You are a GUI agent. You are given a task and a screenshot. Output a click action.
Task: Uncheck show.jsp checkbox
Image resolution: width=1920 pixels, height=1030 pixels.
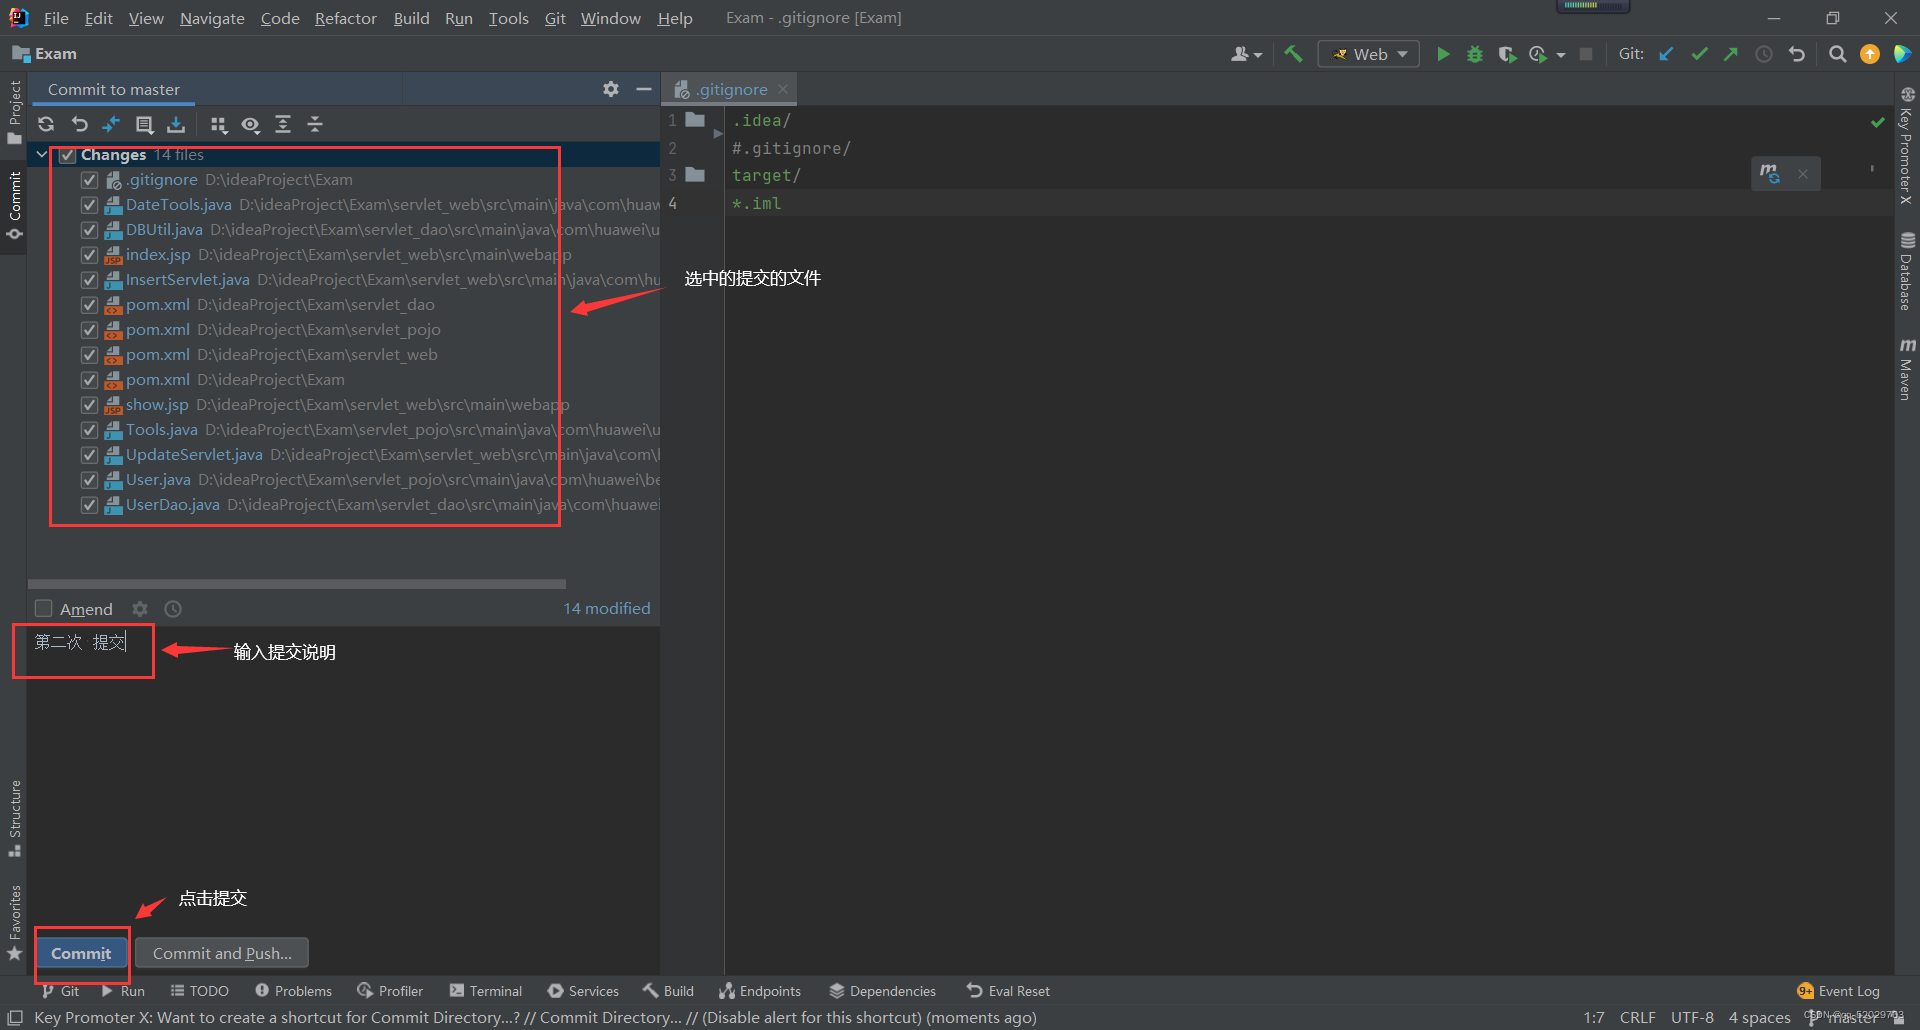click(89, 405)
